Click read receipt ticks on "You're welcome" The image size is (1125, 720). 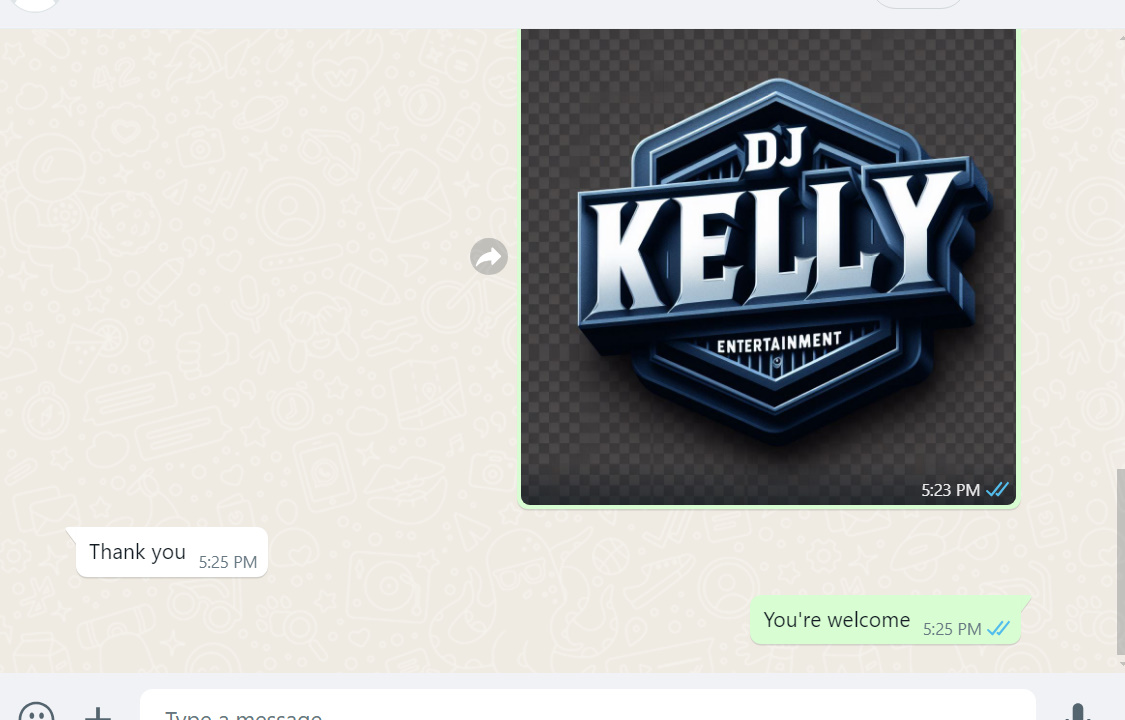pos(998,629)
